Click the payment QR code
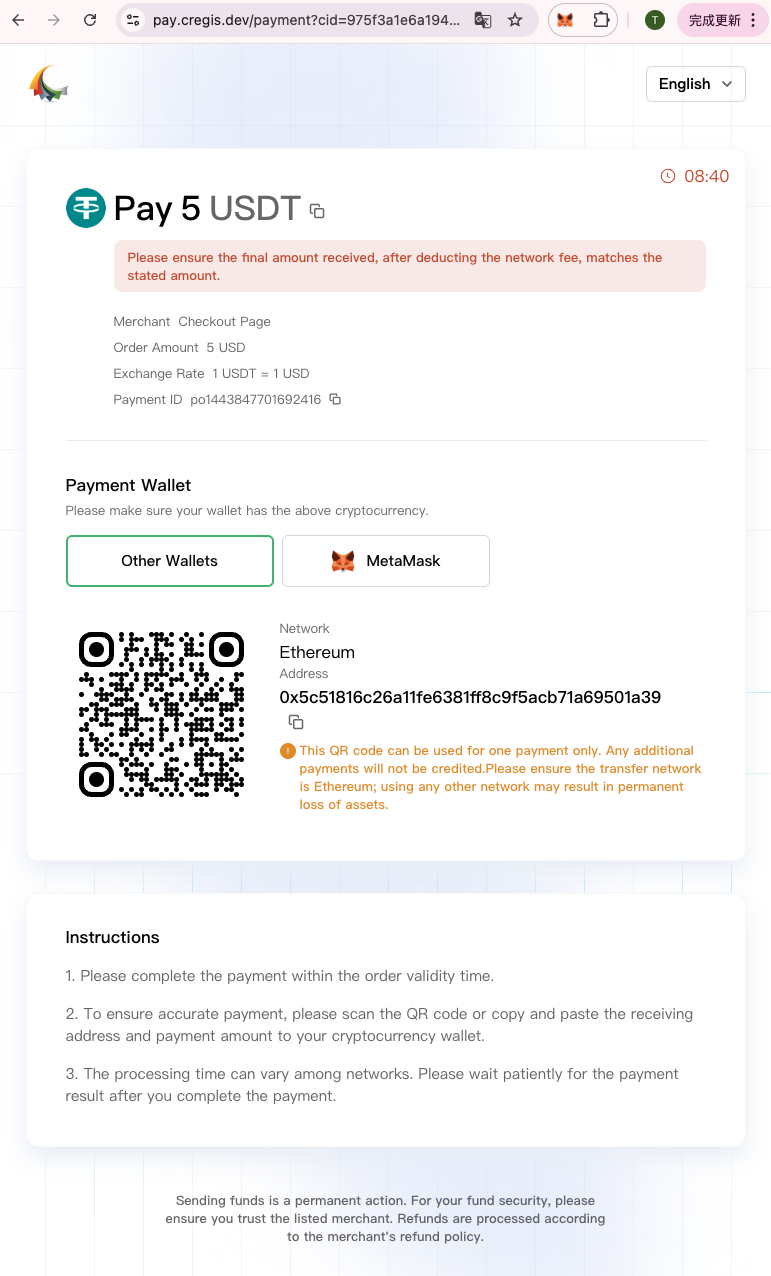The height and width of the screenshot is (1276, 771). [161, 714]
